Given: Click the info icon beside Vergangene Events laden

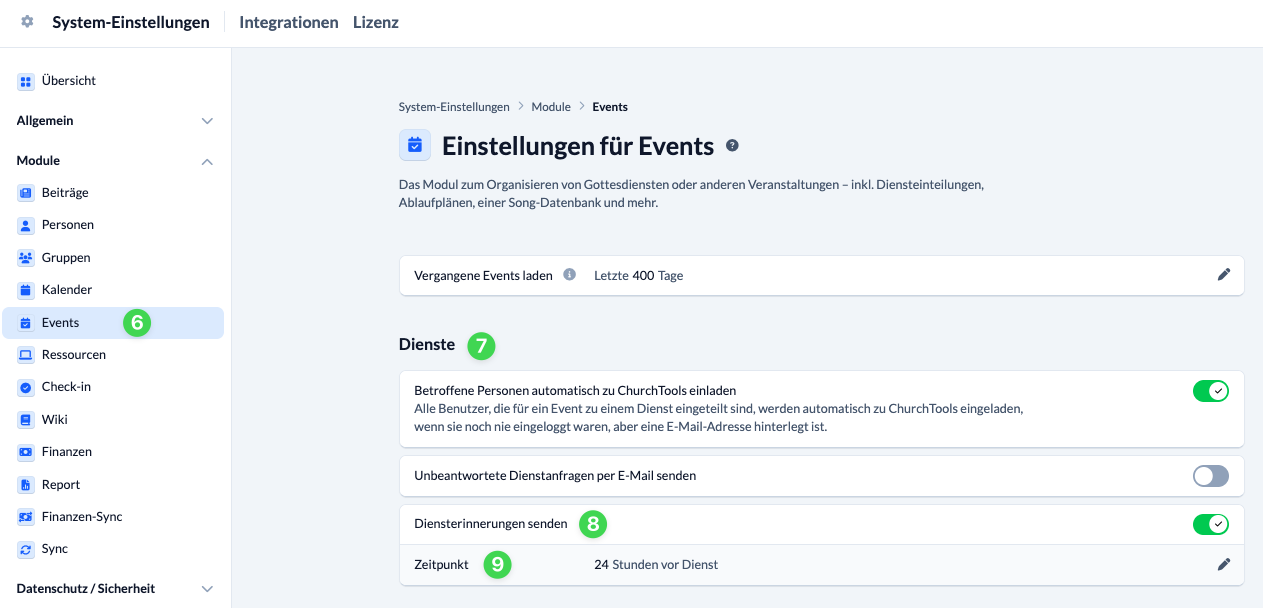Looking at the screenshot, I should click(570, 275).
